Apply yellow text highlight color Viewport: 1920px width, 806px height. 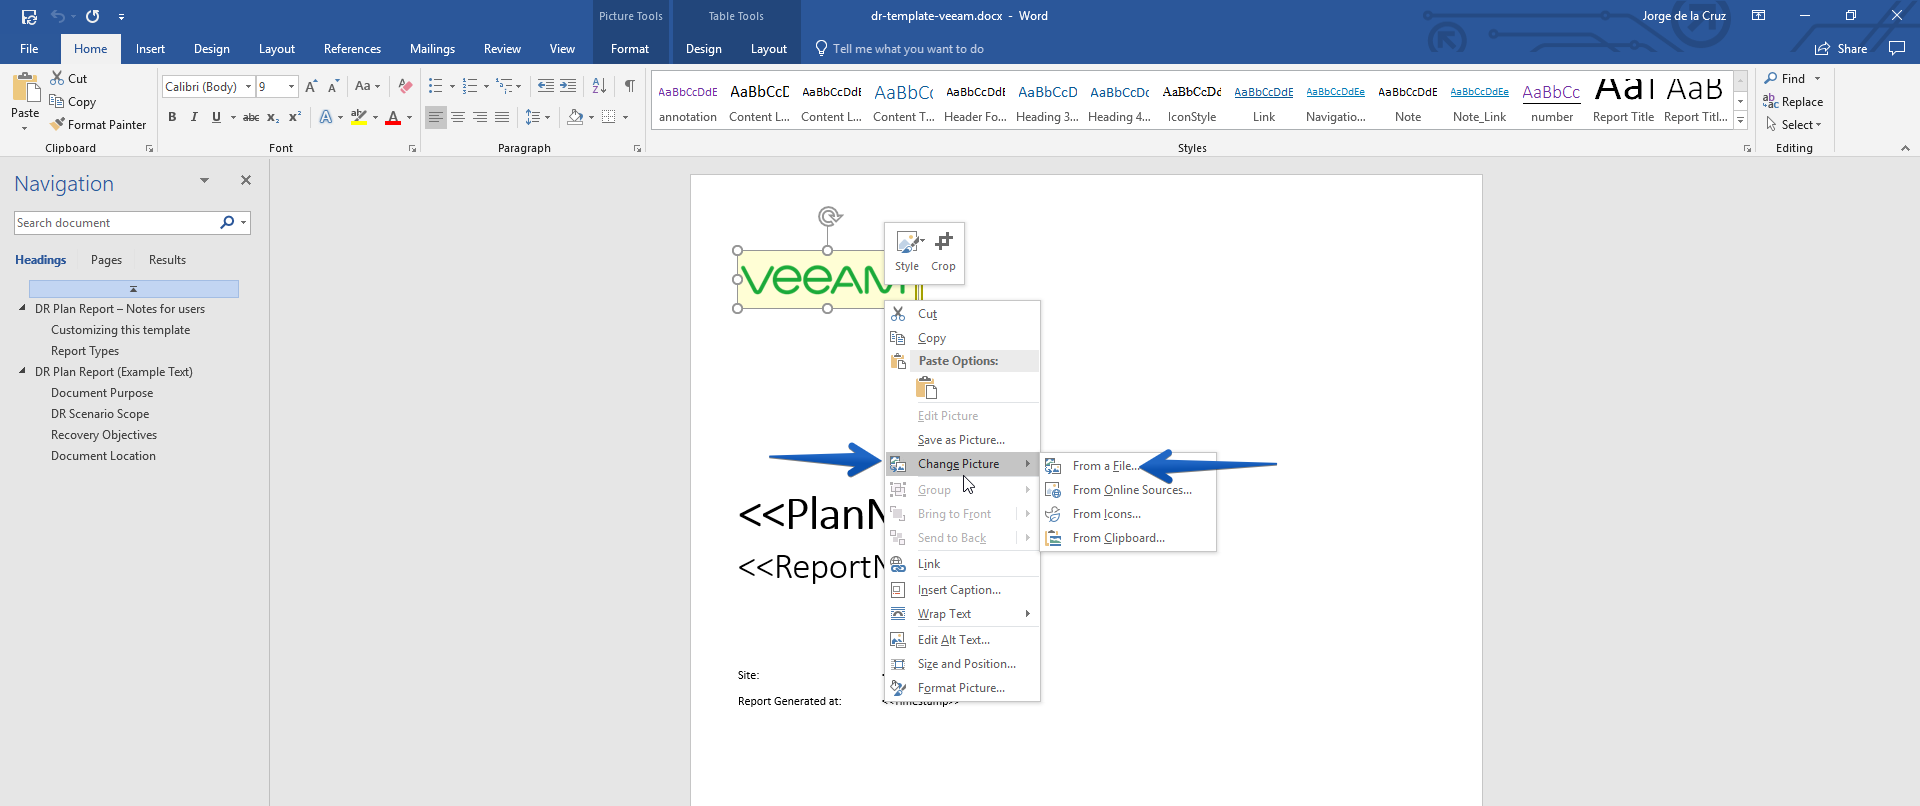(x=359, y=118)
